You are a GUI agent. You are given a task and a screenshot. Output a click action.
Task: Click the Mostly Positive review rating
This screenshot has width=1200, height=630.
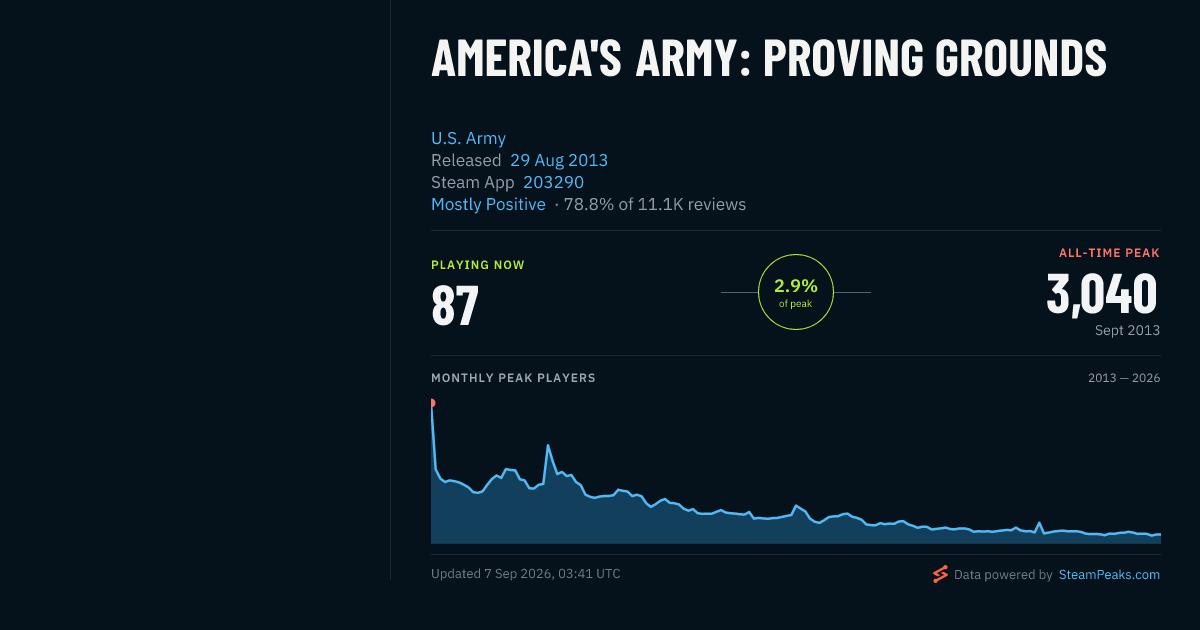tap(488, 204)
